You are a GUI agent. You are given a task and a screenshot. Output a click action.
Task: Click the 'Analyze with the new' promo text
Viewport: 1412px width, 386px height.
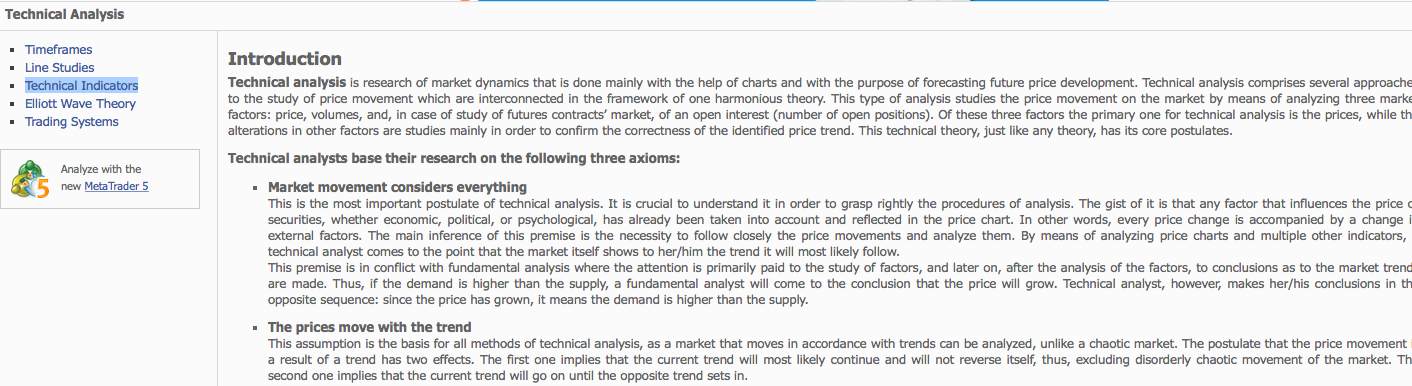pyautogui.click(x=101, y=177)
